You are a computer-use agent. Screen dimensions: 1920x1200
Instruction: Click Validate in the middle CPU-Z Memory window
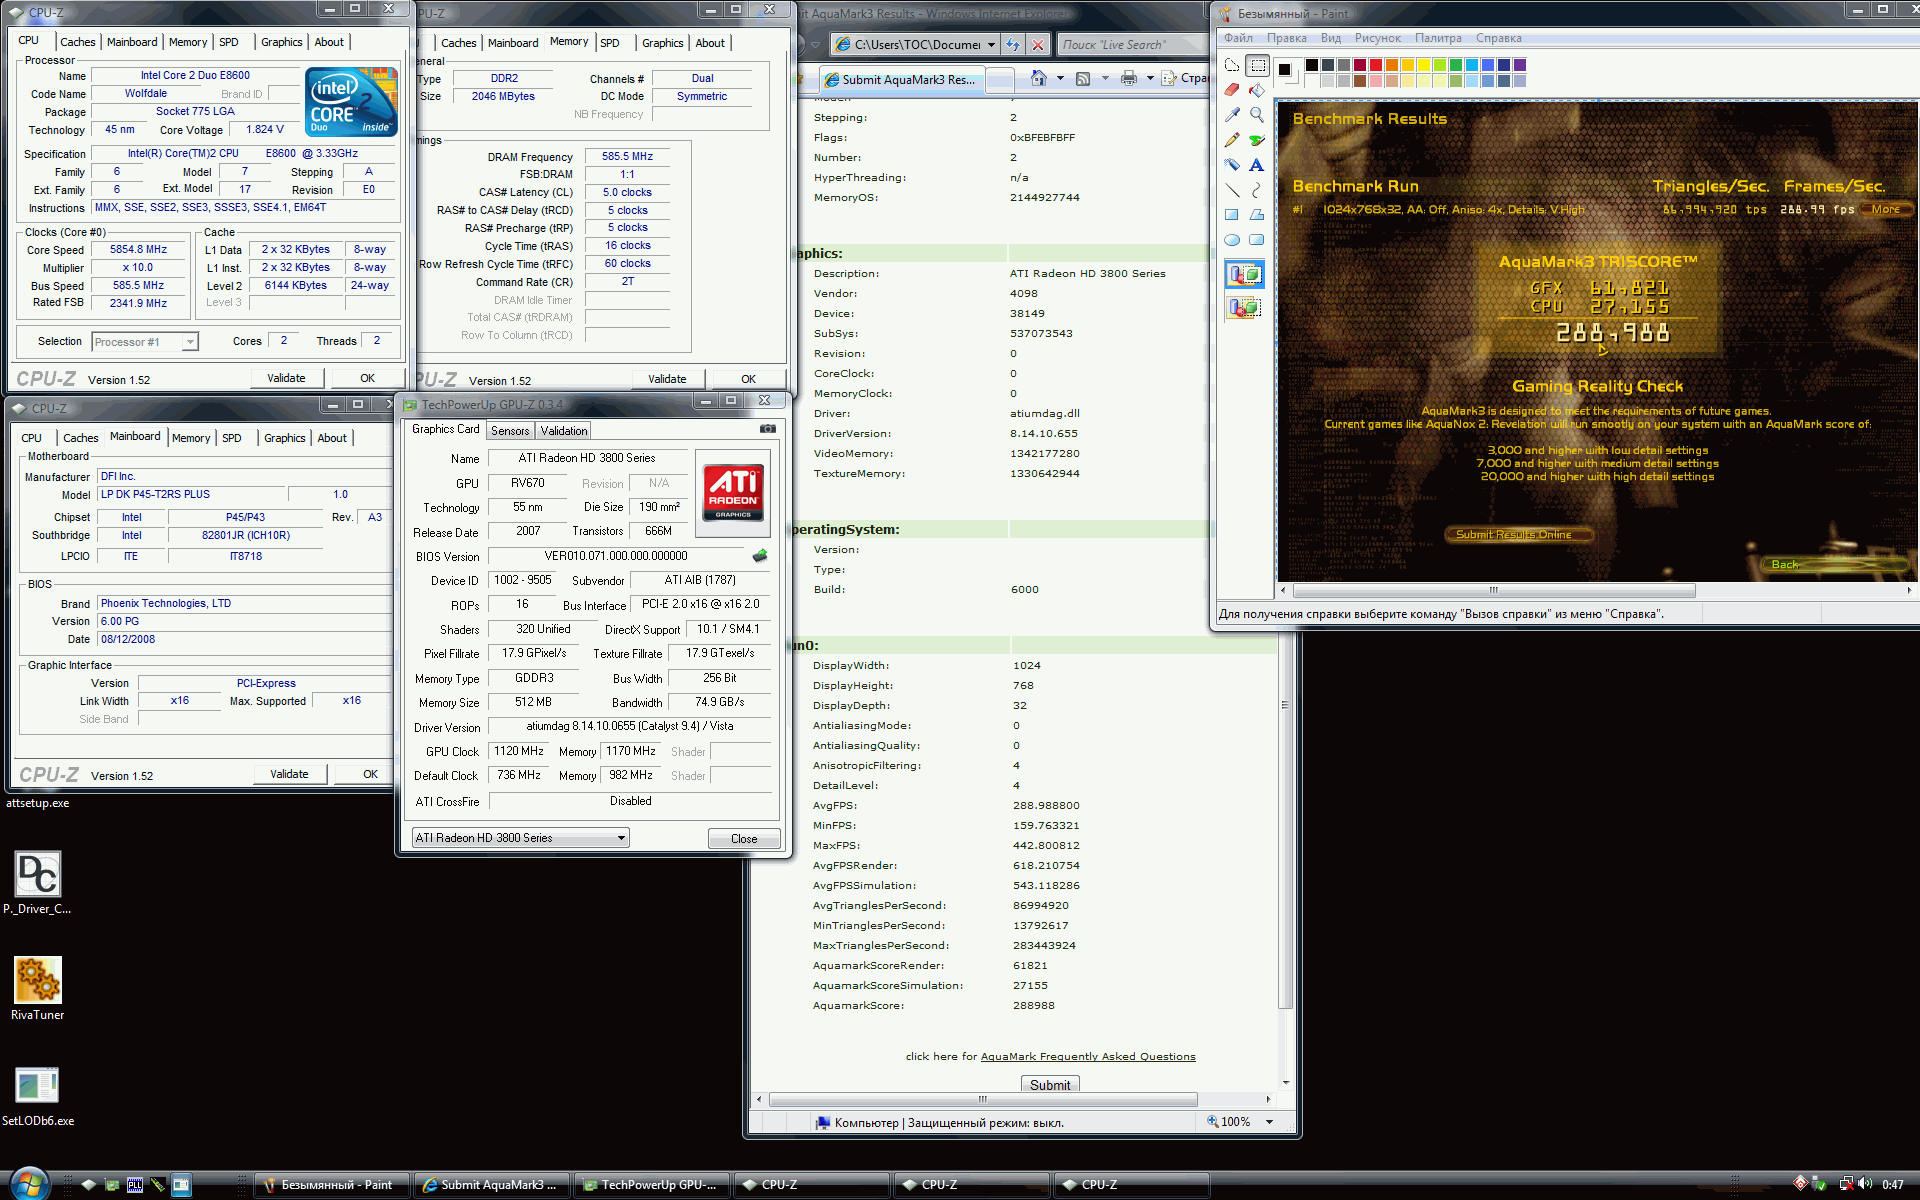click(x=667, y=379)
